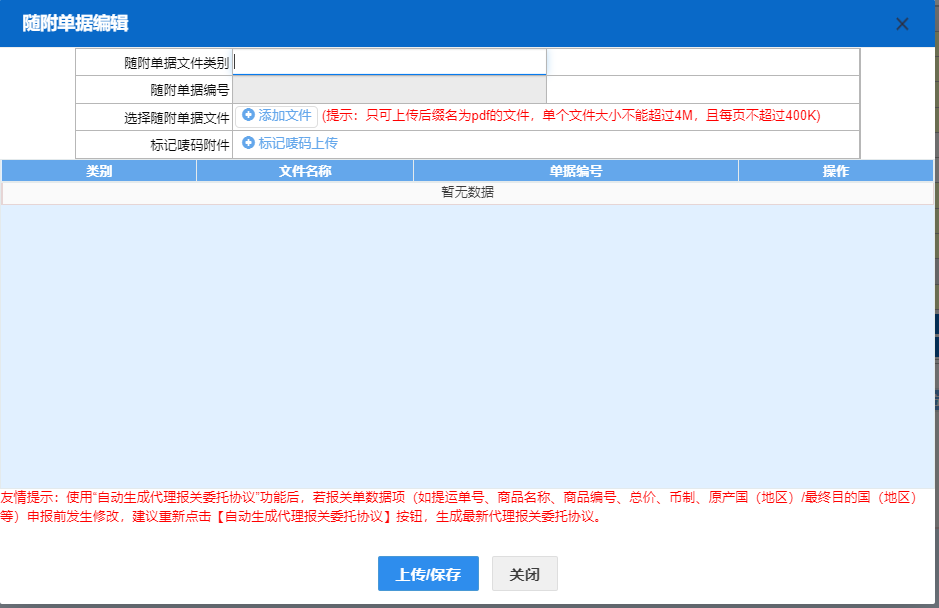Click the plus icon beside 标记唛码上传

[249, 144]
